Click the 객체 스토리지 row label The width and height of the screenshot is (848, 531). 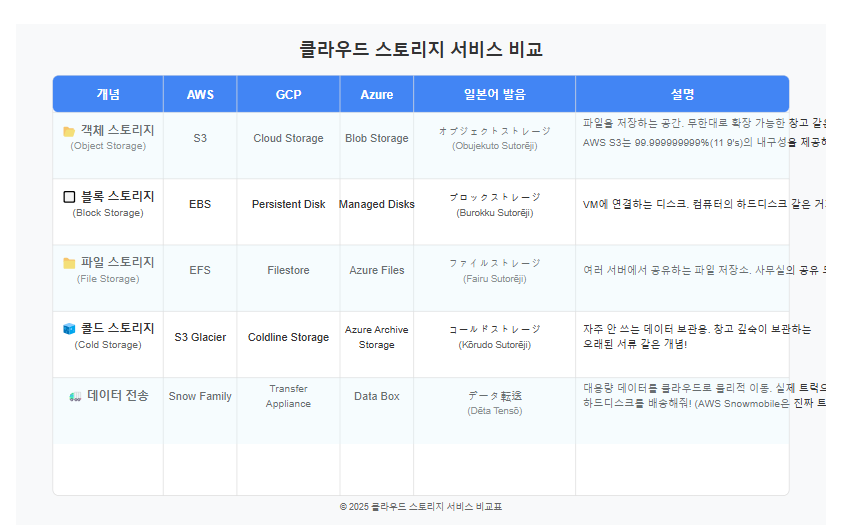coord(117,130)
